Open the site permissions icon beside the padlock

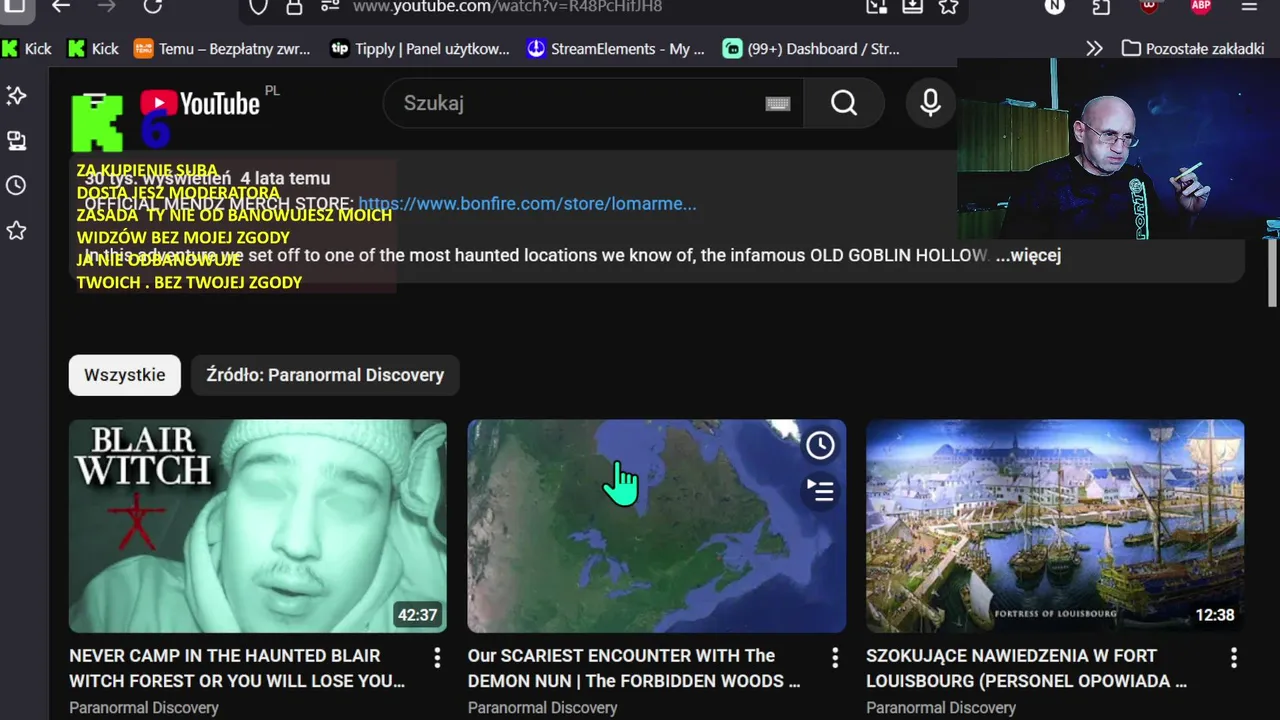click(x=330, y=6)
